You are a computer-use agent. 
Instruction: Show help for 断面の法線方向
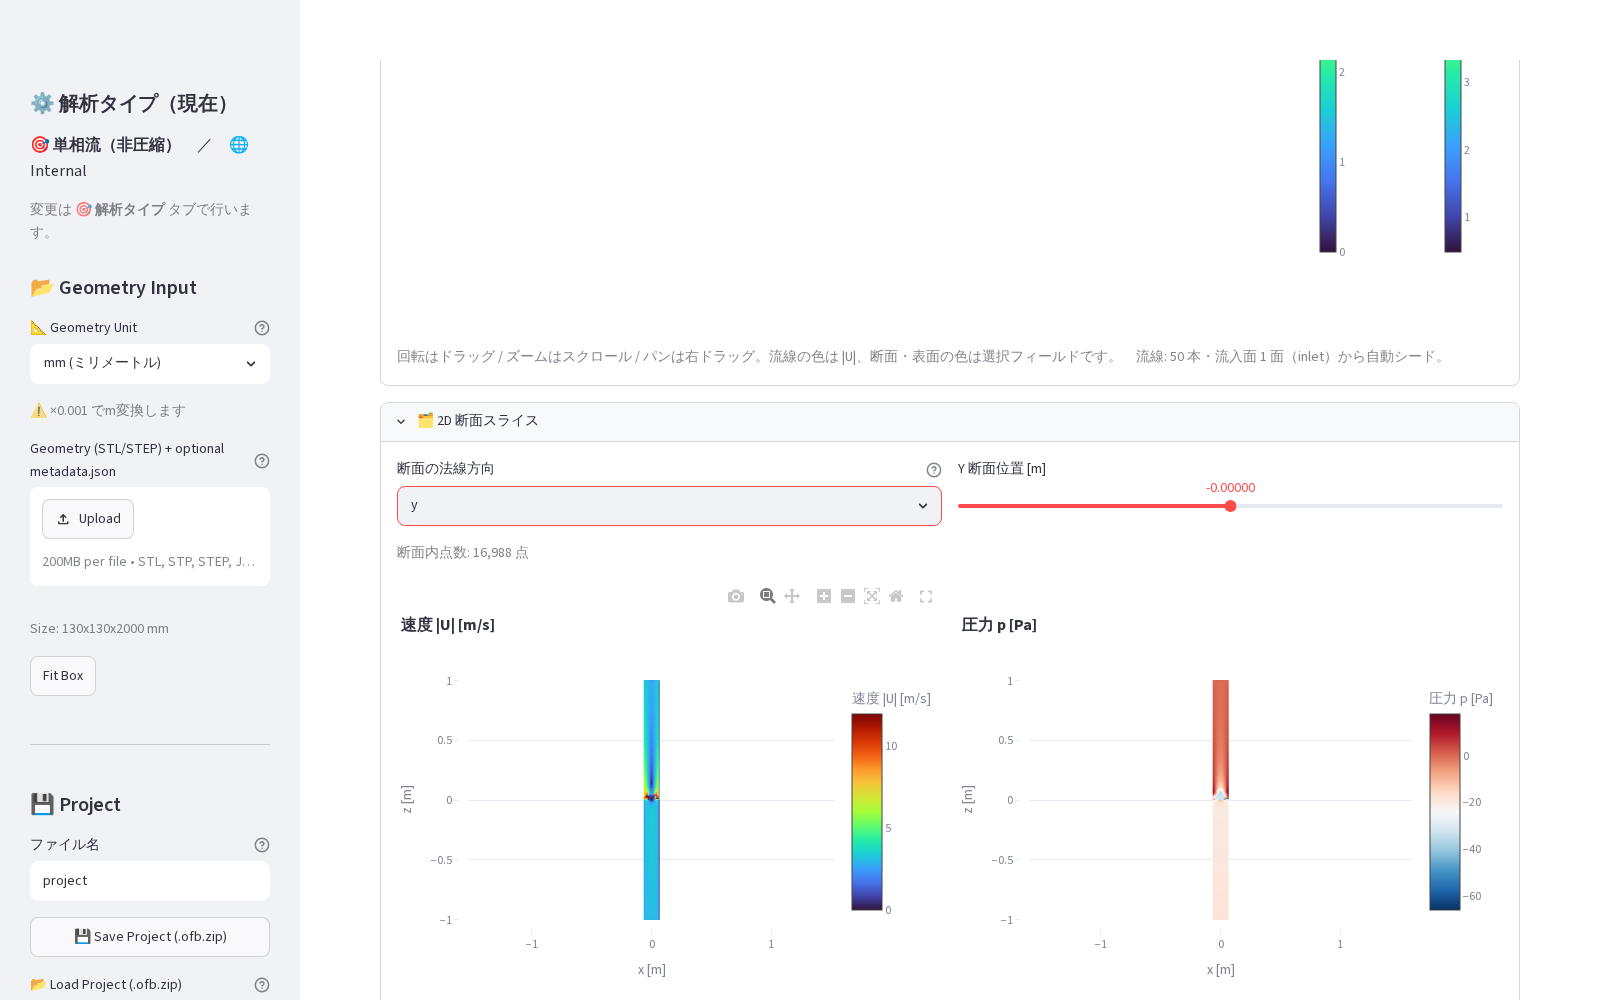point(934,470)
